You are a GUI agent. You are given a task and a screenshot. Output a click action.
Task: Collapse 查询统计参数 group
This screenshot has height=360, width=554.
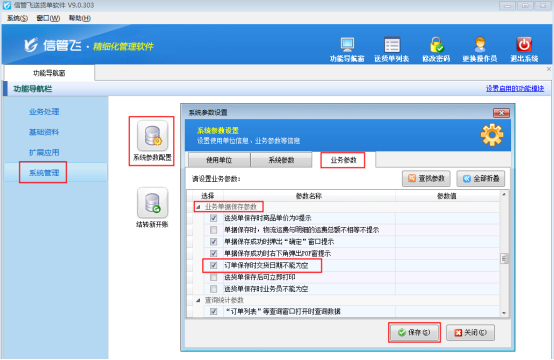pos(198,300)
